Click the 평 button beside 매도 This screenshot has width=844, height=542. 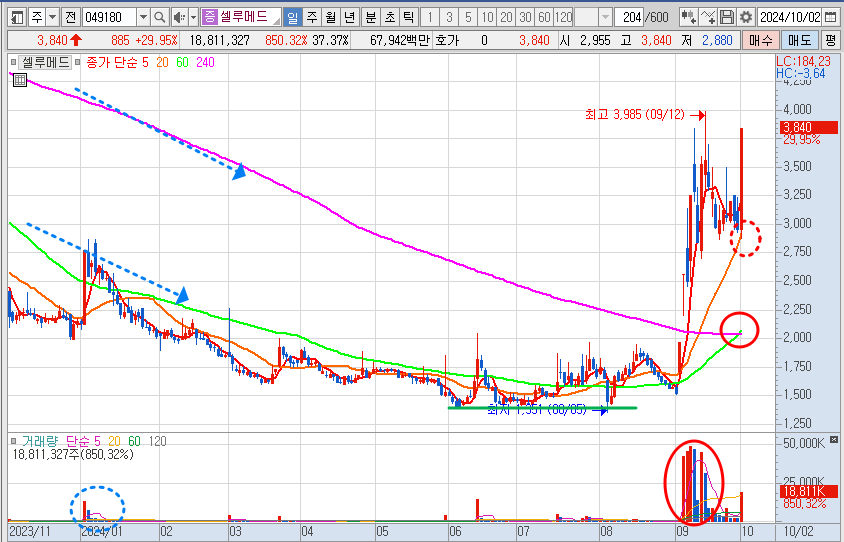click(x=831, y=40)
